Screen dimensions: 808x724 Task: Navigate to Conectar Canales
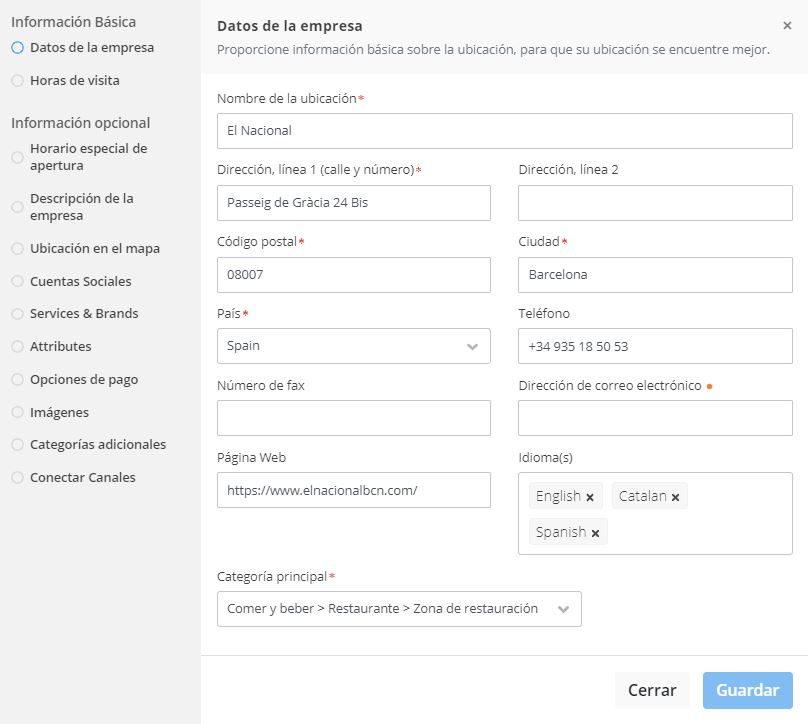[x=82, y=477]
